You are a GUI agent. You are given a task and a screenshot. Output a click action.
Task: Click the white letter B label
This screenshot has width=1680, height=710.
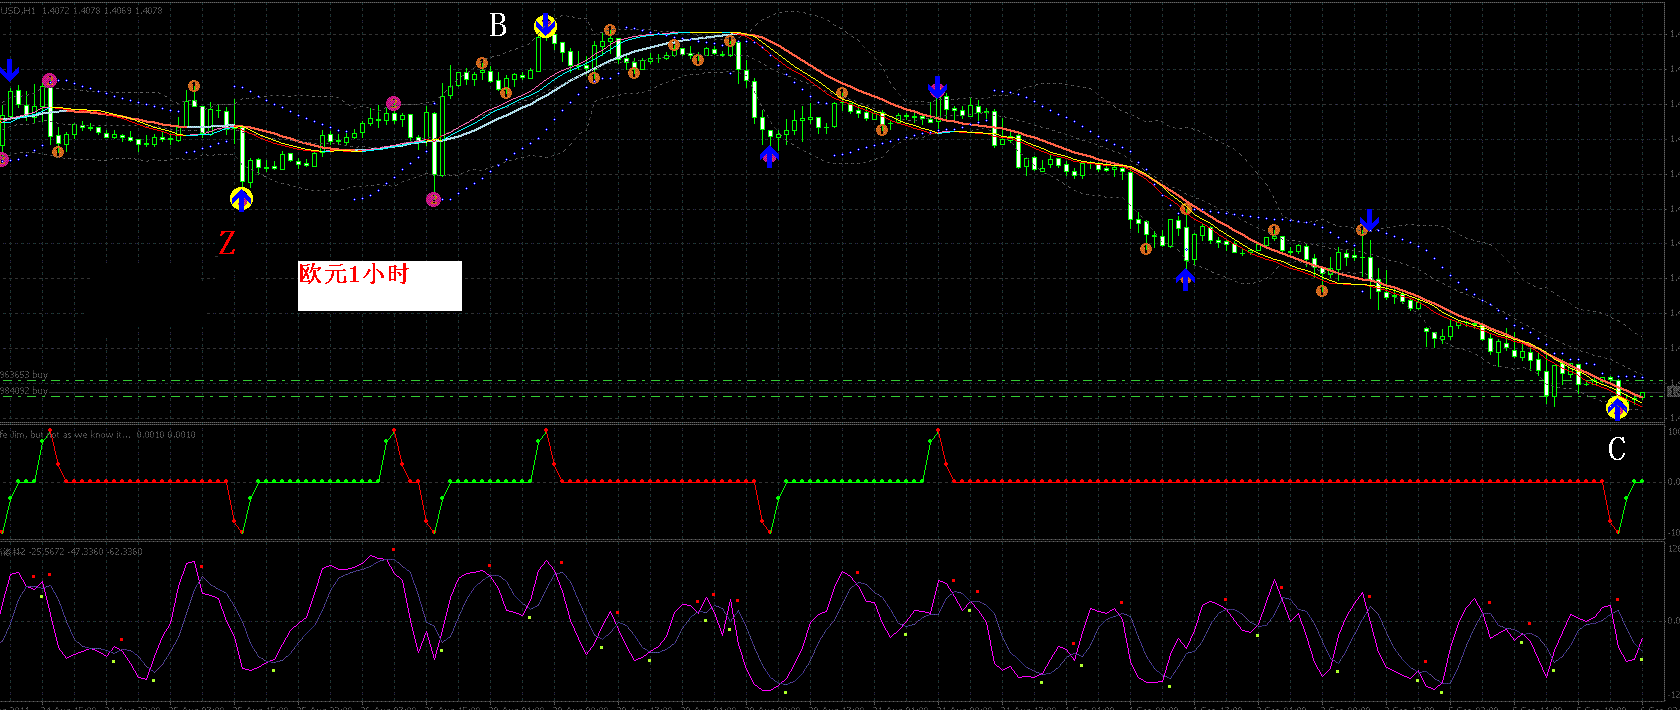coord(498,26)
